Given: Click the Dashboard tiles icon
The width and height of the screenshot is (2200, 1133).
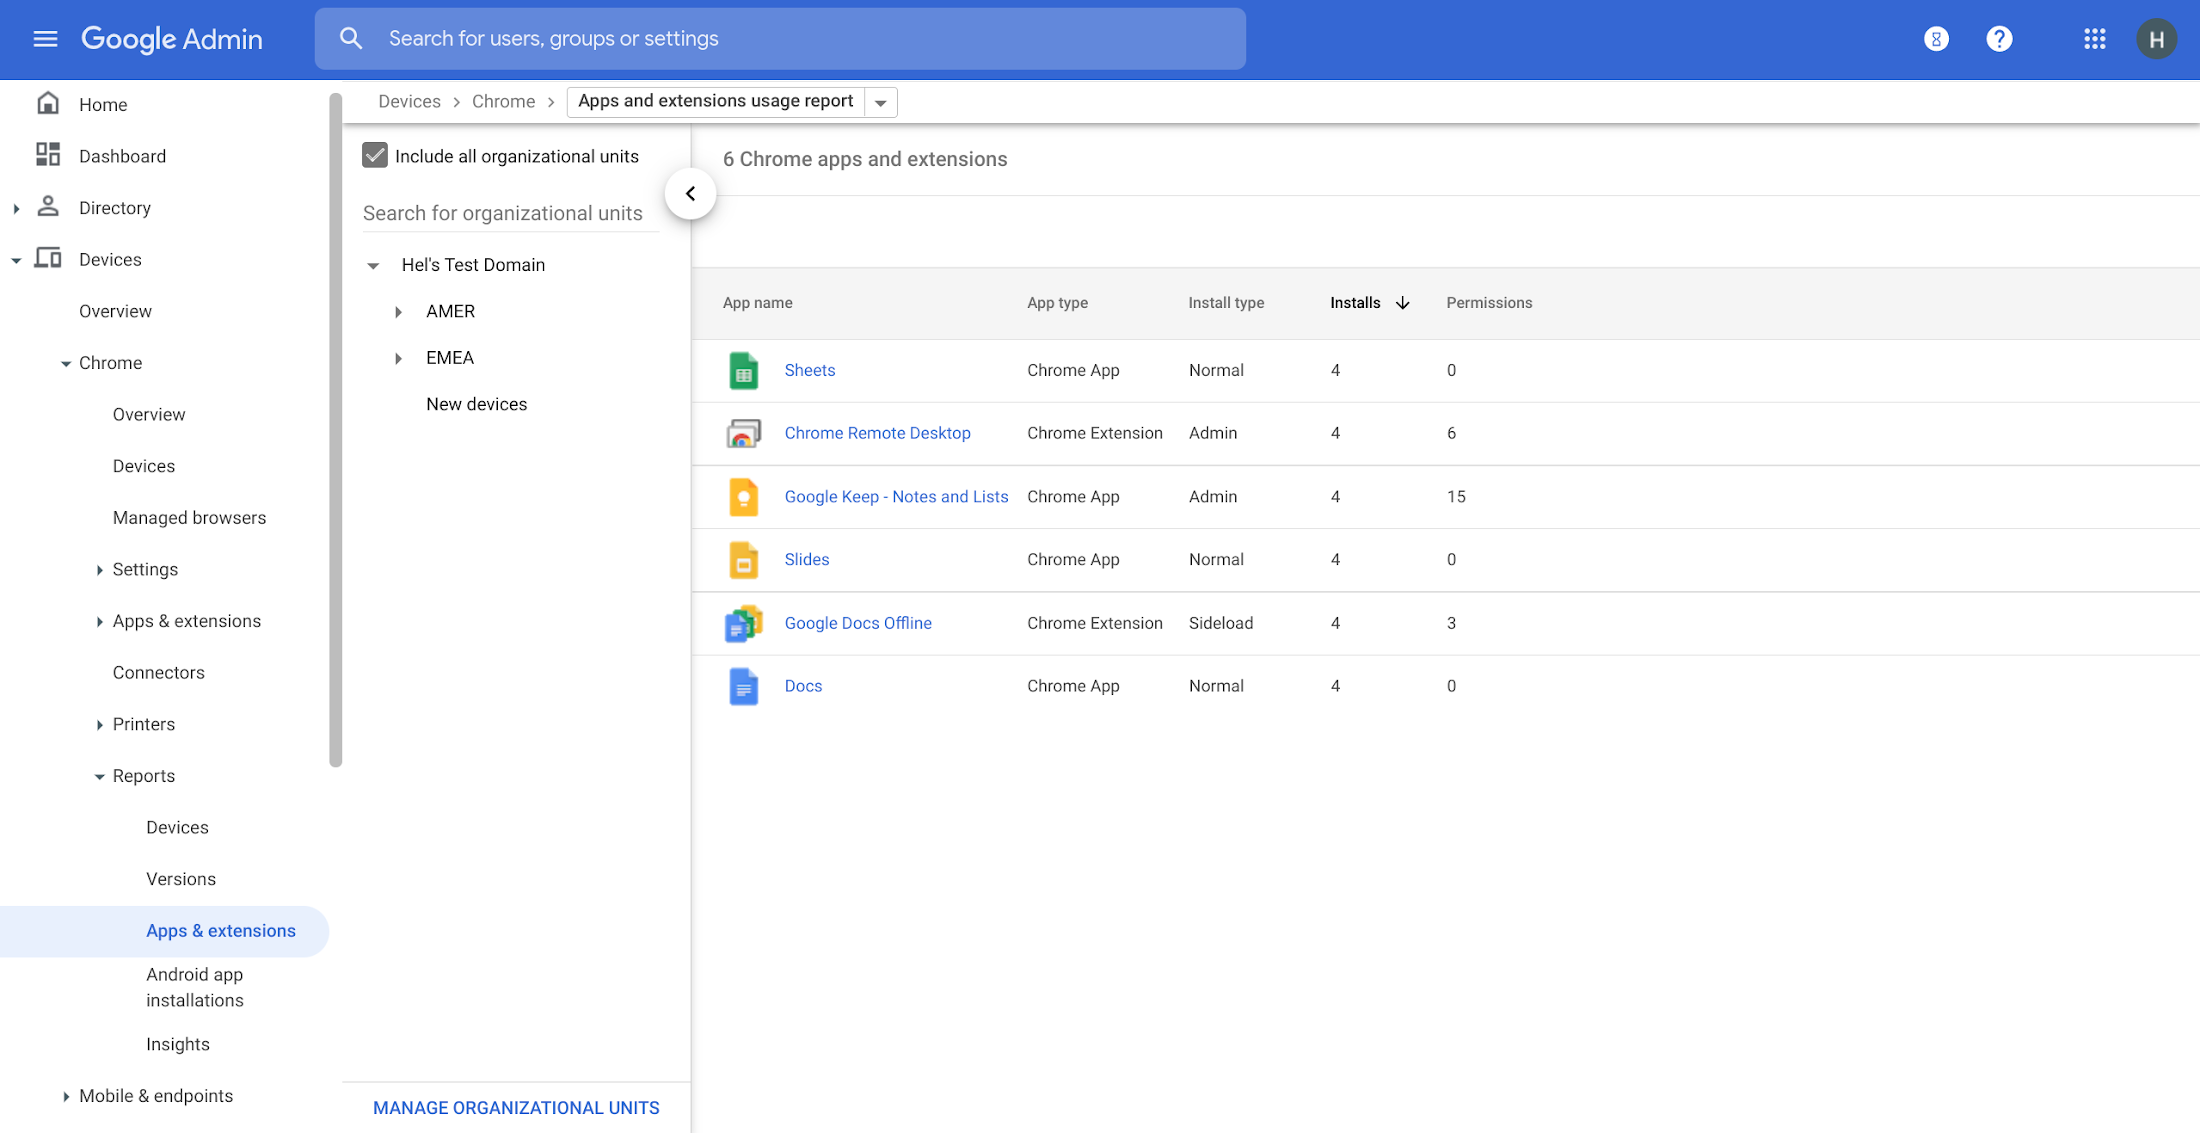Looking at the screenshot, I should point(48,154).
